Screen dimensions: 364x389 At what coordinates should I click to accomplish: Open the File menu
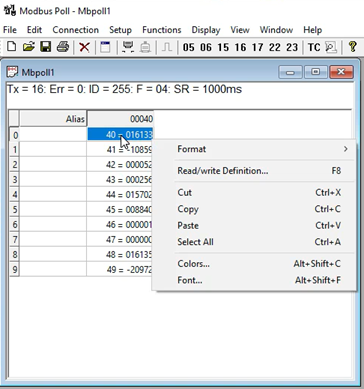click(x=10, y=30)
